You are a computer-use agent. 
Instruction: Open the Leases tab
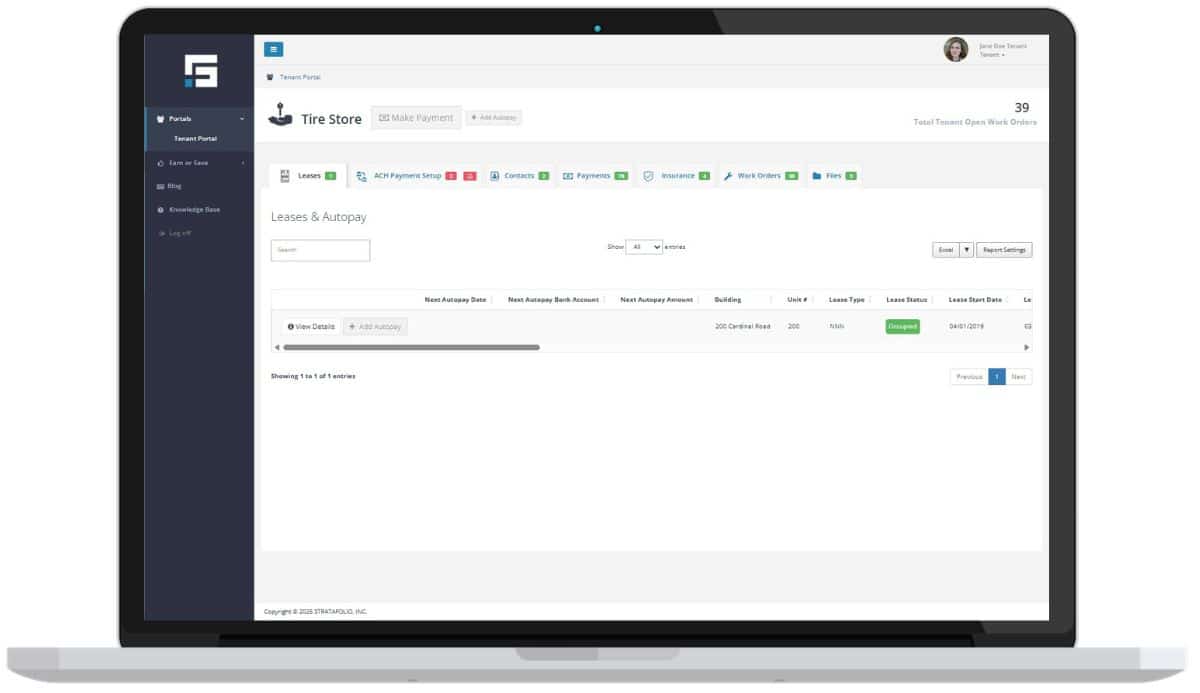tap(308, 176)
